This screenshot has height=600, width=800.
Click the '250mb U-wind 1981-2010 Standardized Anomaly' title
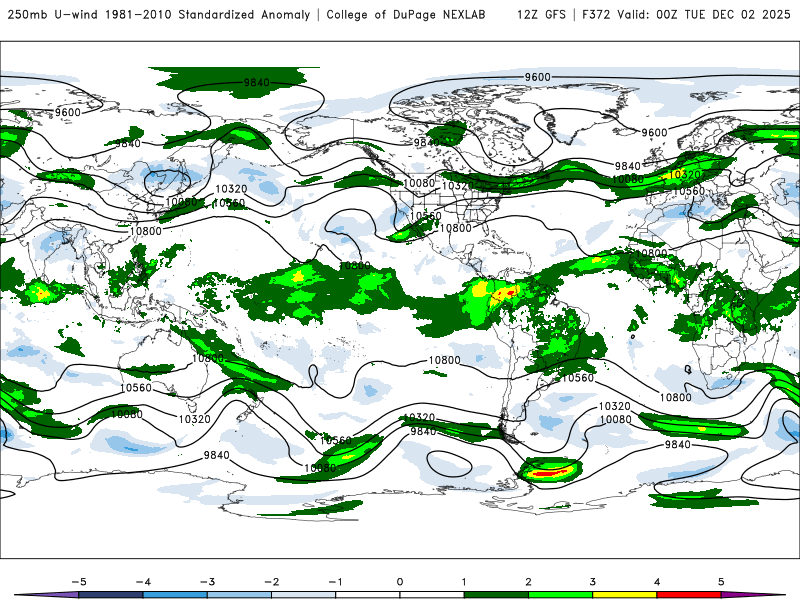tap(159, 14)
